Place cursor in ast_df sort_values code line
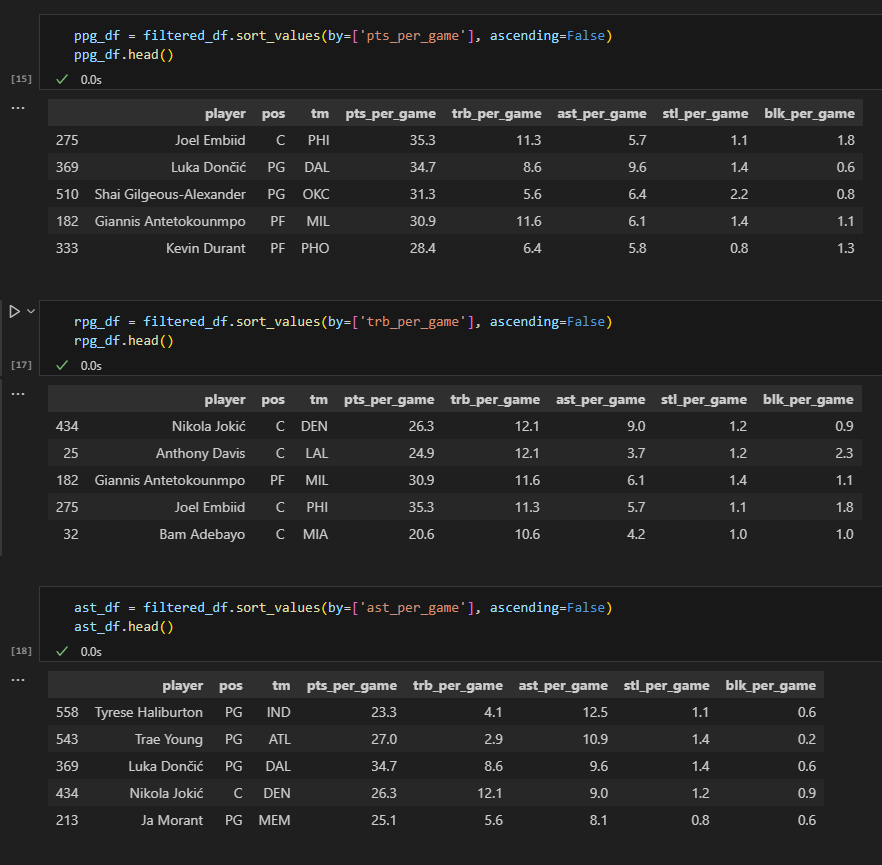 point(343,608)
